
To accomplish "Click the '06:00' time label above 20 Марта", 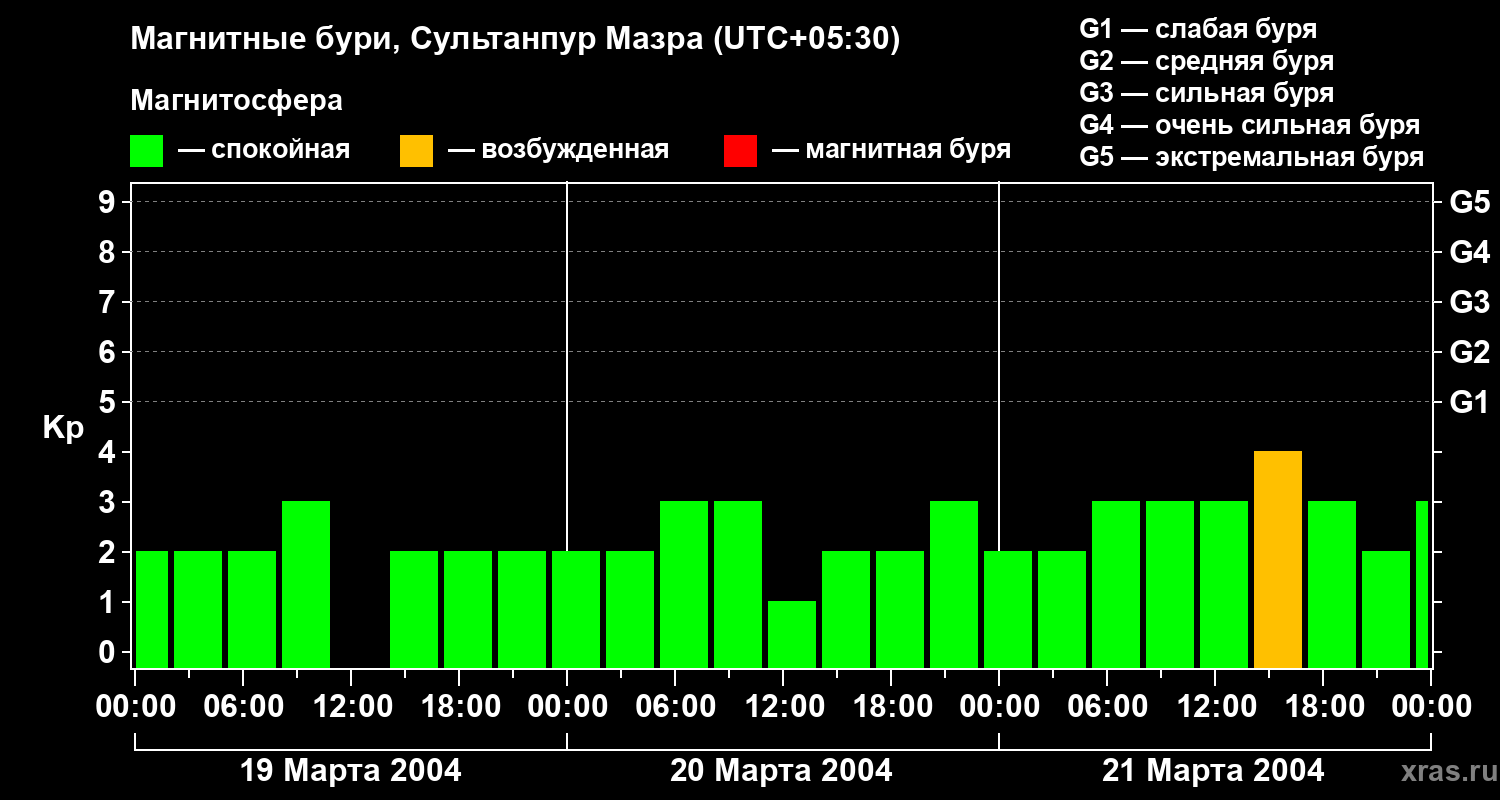I will (x=675, y=707).
